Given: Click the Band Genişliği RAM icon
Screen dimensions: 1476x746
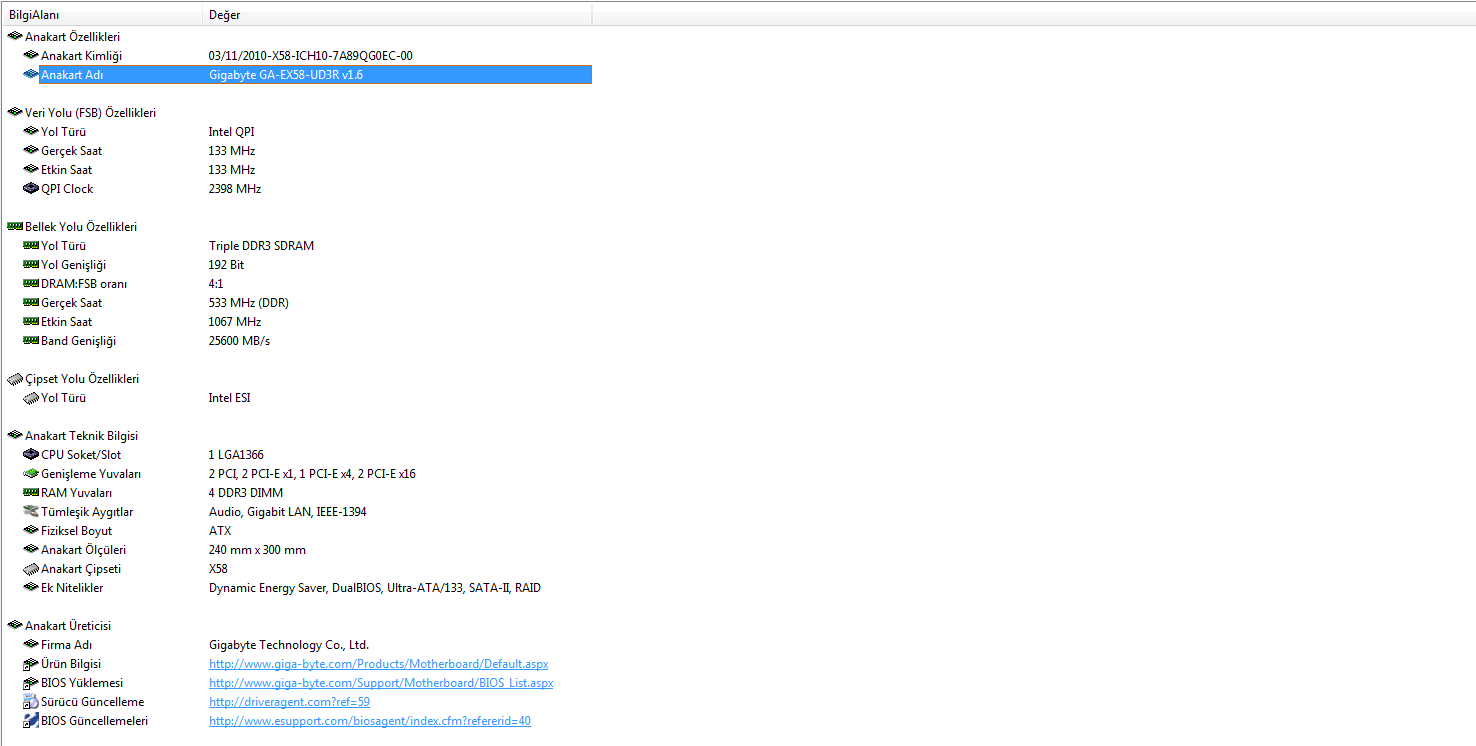Looking at the screenshot, I should click(30, 341).
